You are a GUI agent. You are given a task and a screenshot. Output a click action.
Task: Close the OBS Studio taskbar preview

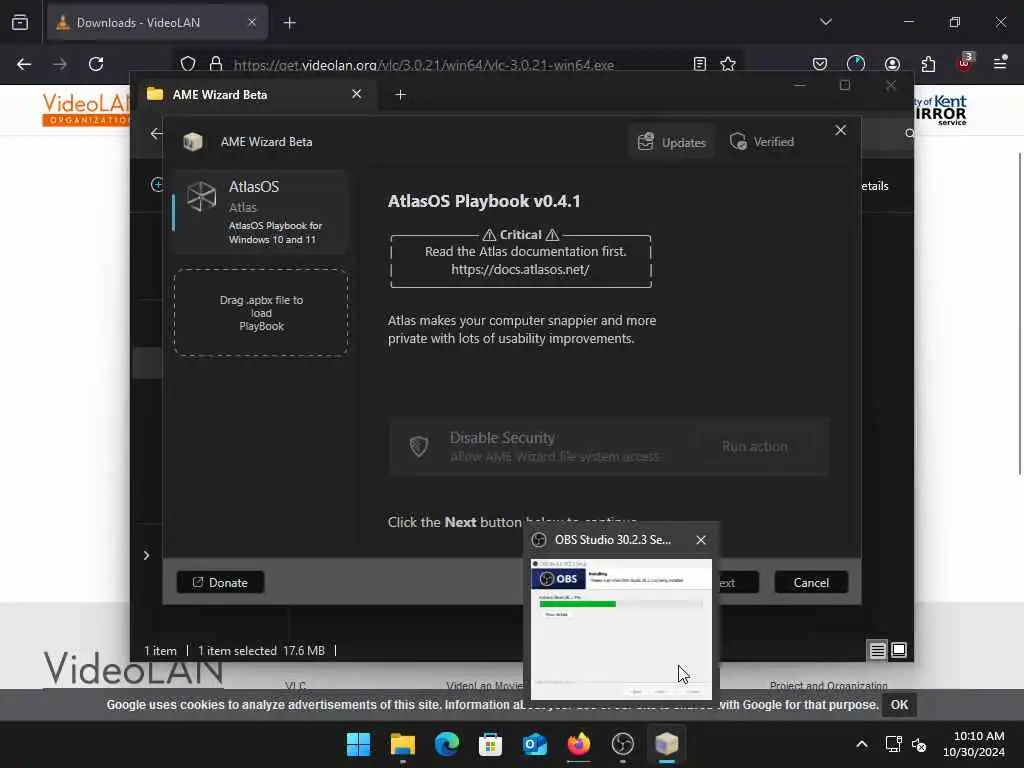tap(701, 540)
